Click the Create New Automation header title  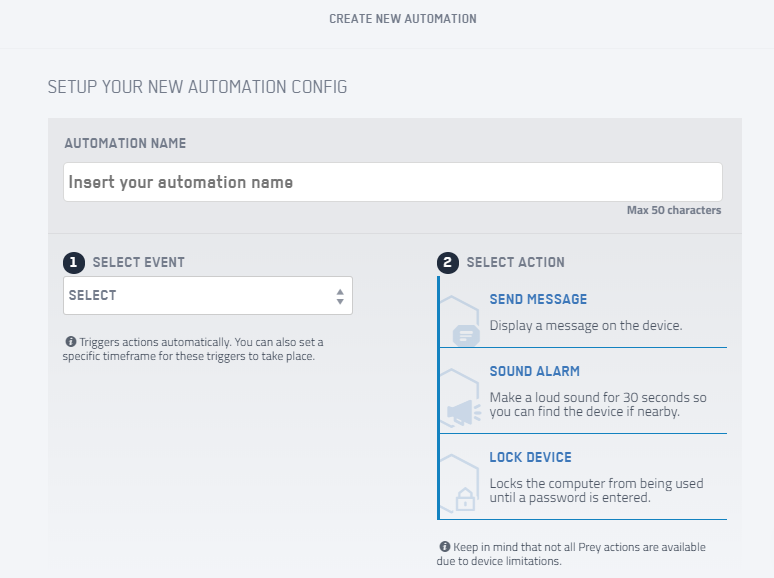403,19
